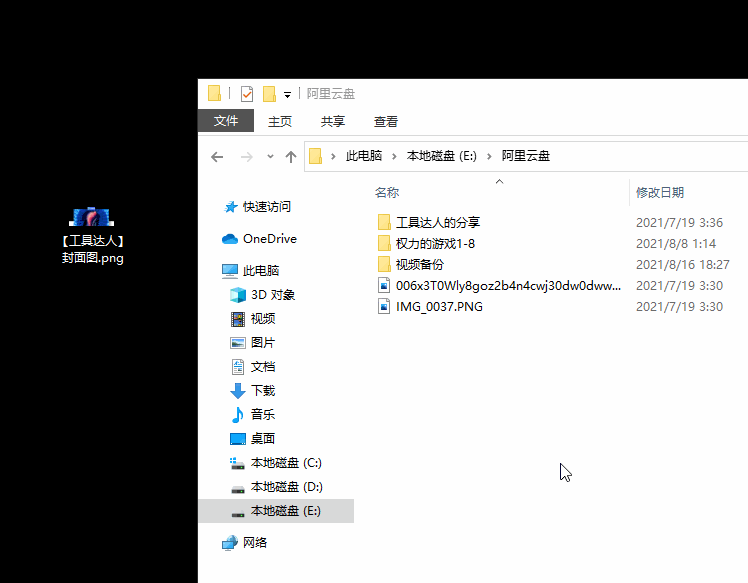Click folder icon of 权力的游戏1-8

[x=384, y=243]
